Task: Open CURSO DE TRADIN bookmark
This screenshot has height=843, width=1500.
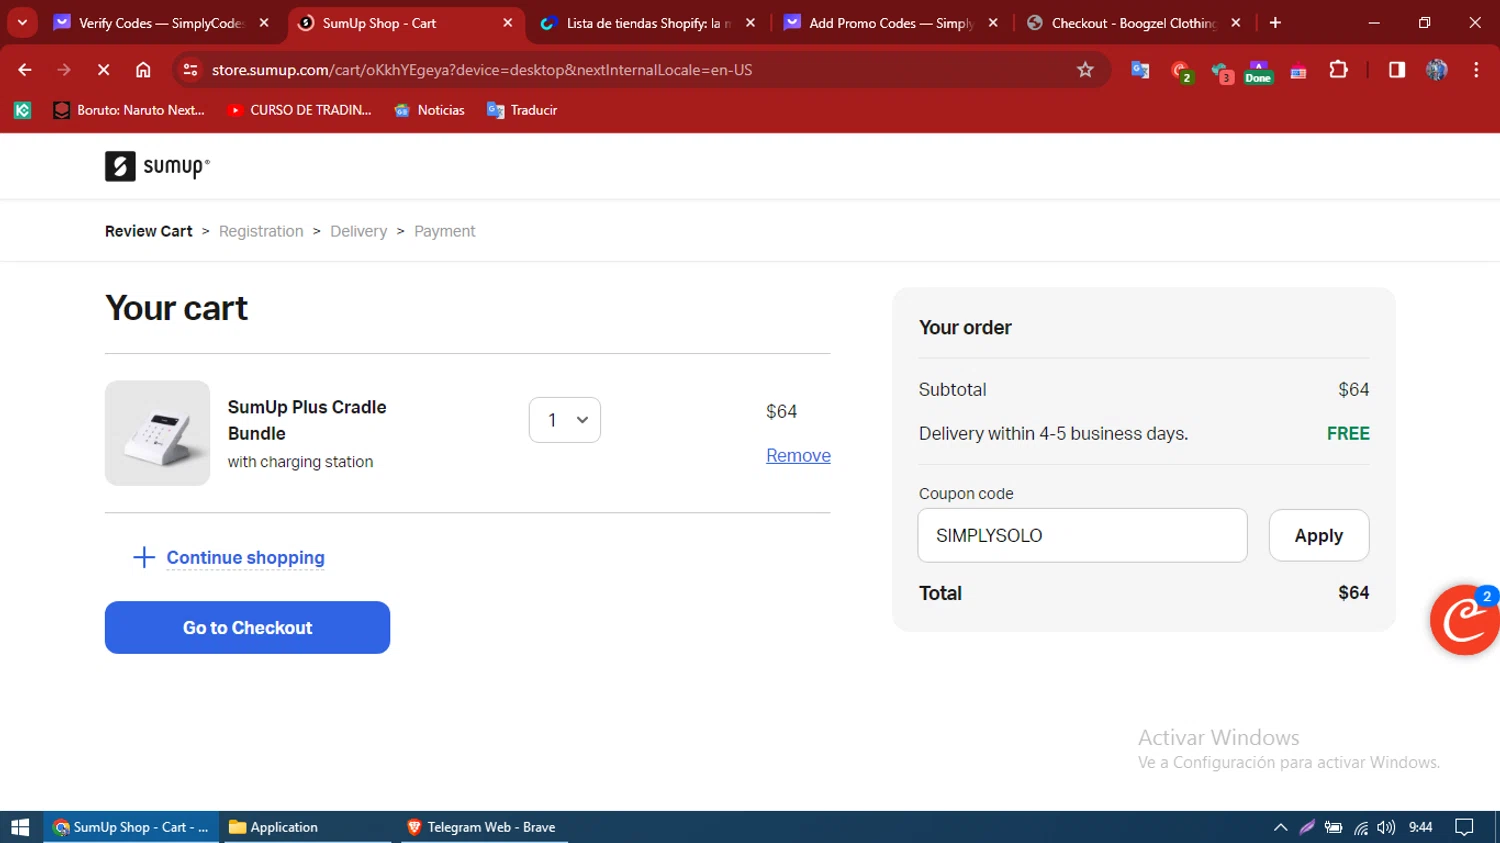Action: click(x=300, y=110)
